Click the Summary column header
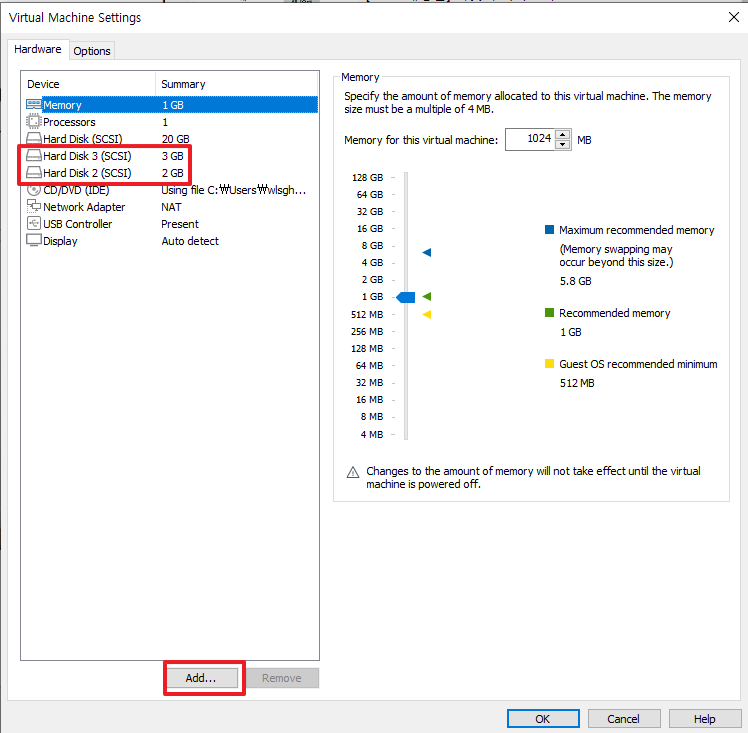The height and width of the screenshot is (733, 748). [x=237, y=84]
